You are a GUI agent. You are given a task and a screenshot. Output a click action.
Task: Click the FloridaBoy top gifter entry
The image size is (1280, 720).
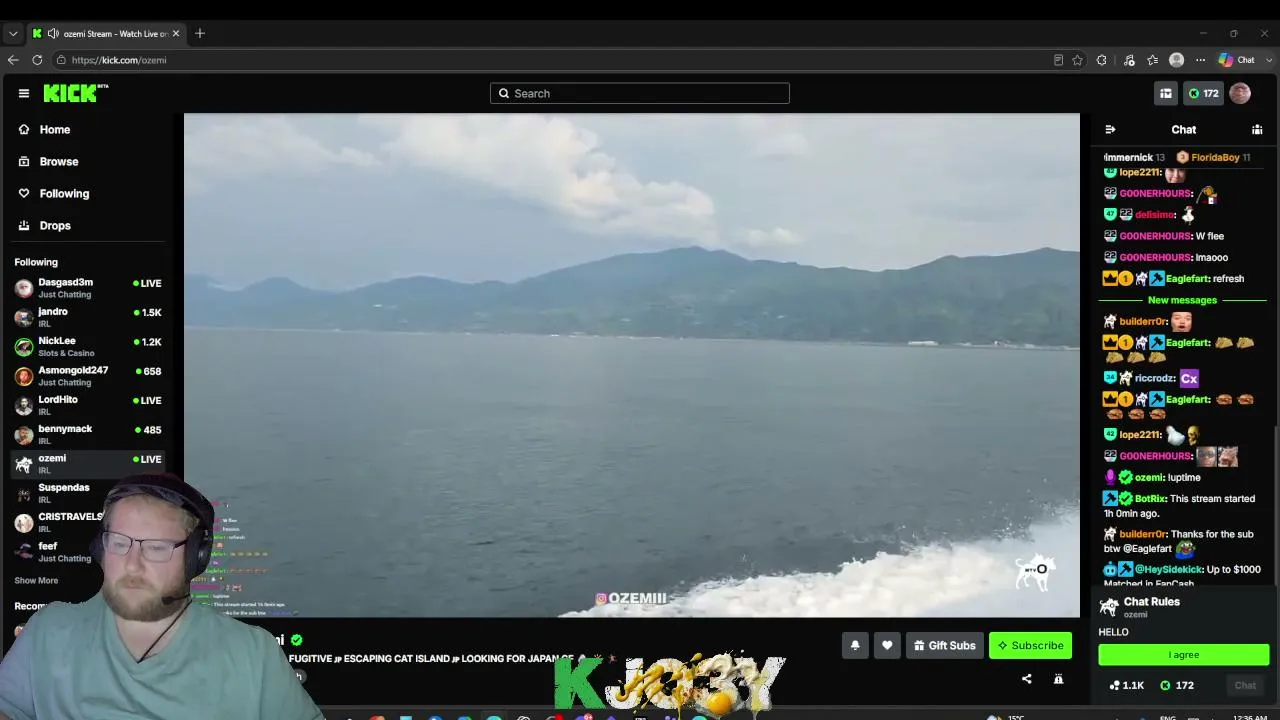[1213, 158]
